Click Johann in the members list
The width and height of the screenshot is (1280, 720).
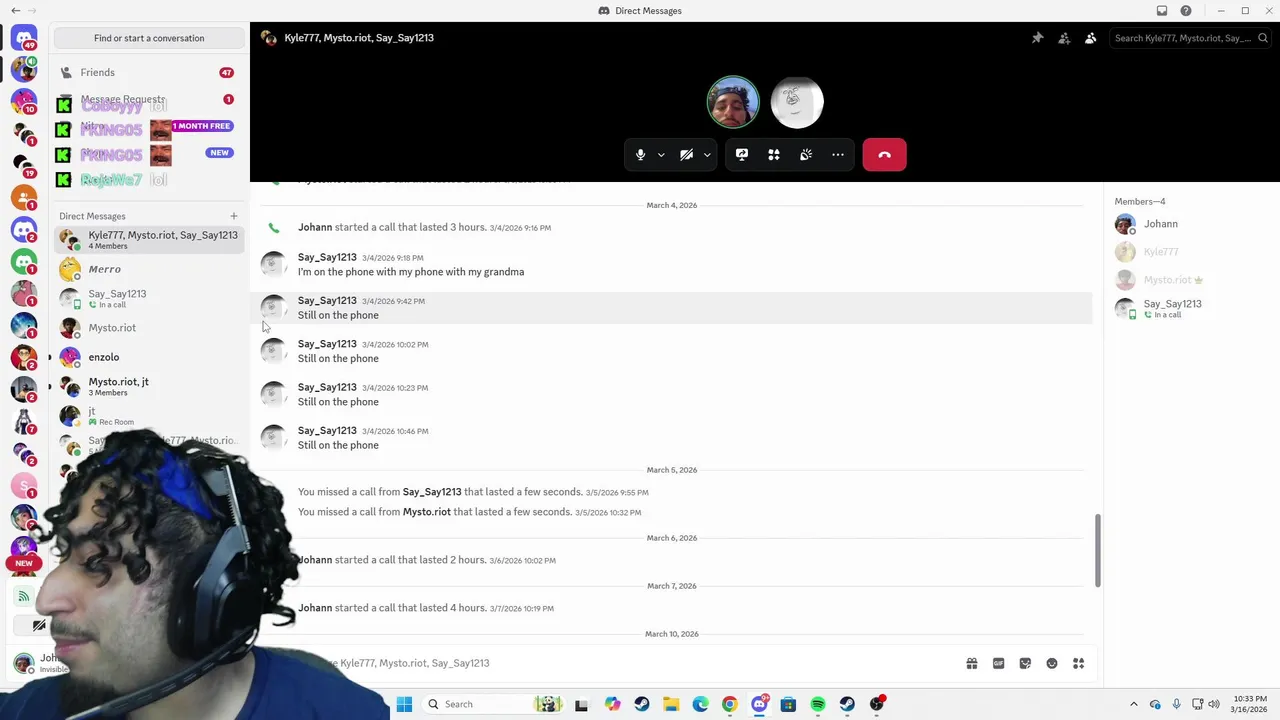pyautogui.click(x=1188, y=224)
